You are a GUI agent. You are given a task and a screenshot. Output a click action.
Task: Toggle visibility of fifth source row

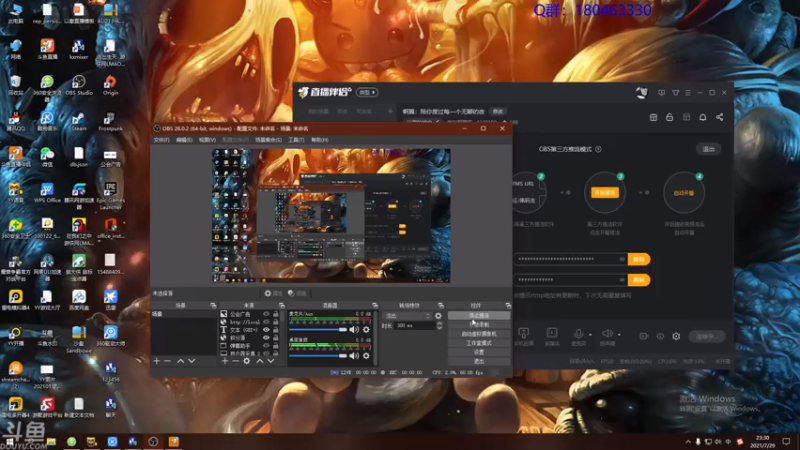tap(266, 345)
